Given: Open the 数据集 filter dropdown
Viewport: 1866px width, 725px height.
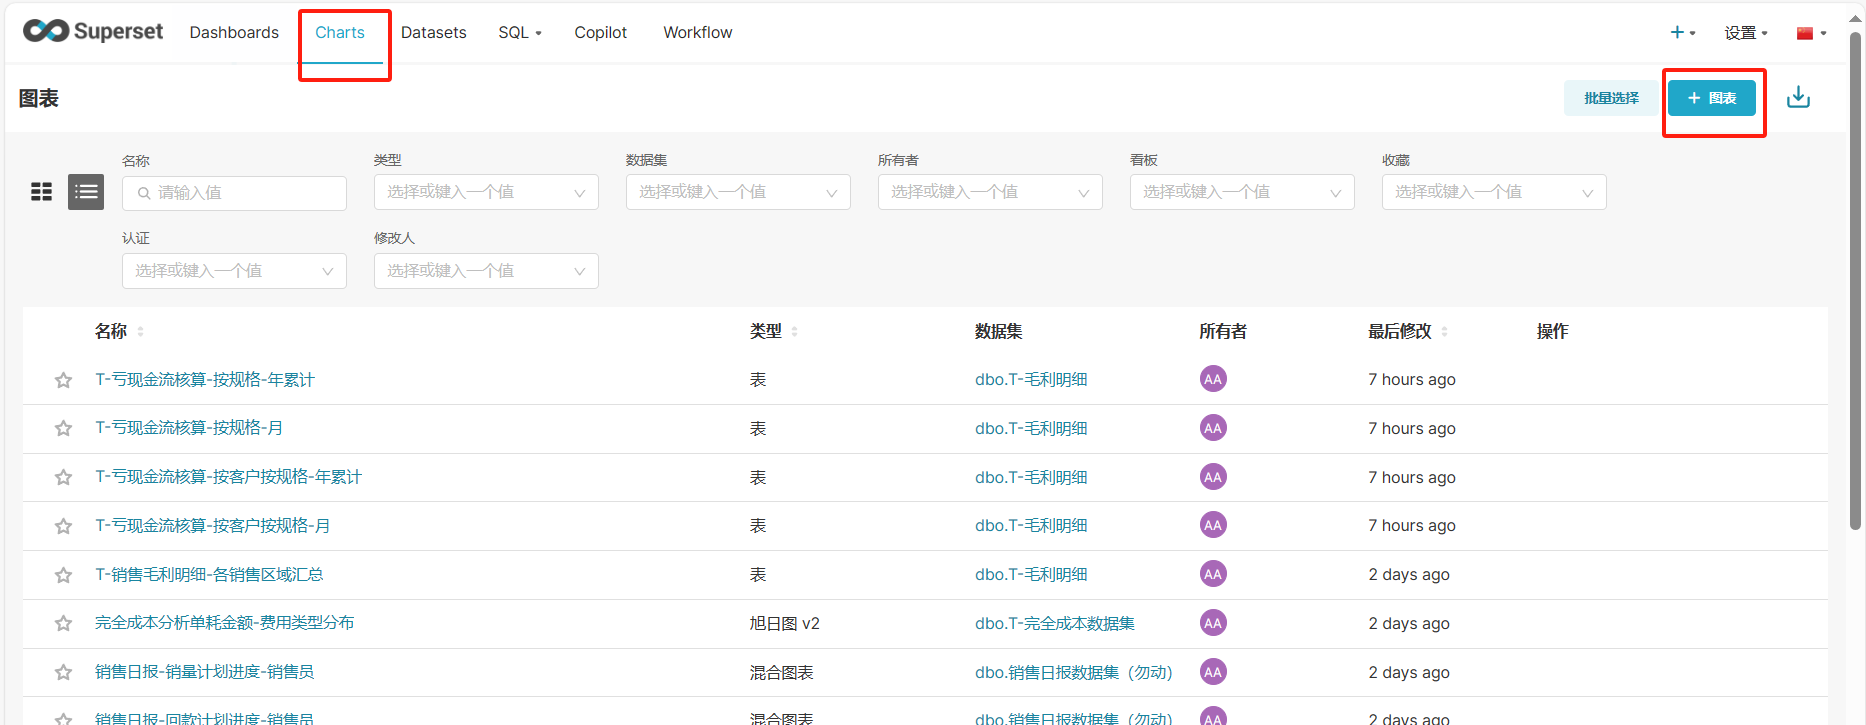Looking at the screenshot, I should click(x=738, y=192).
